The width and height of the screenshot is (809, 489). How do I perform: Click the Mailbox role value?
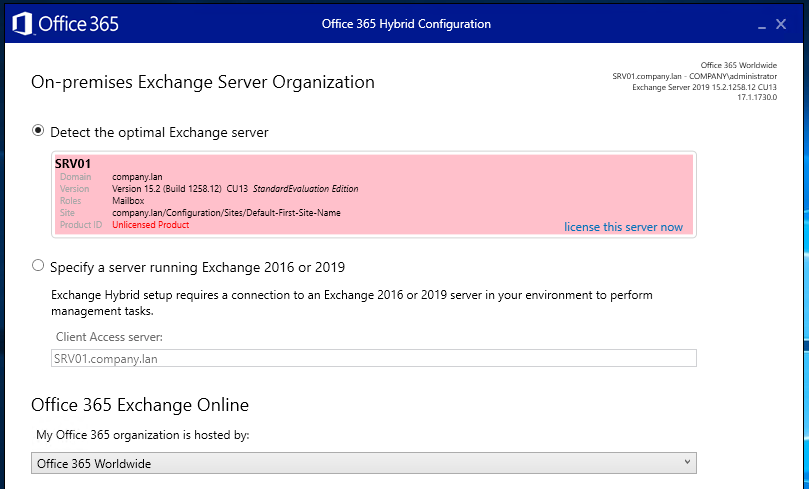128,201
